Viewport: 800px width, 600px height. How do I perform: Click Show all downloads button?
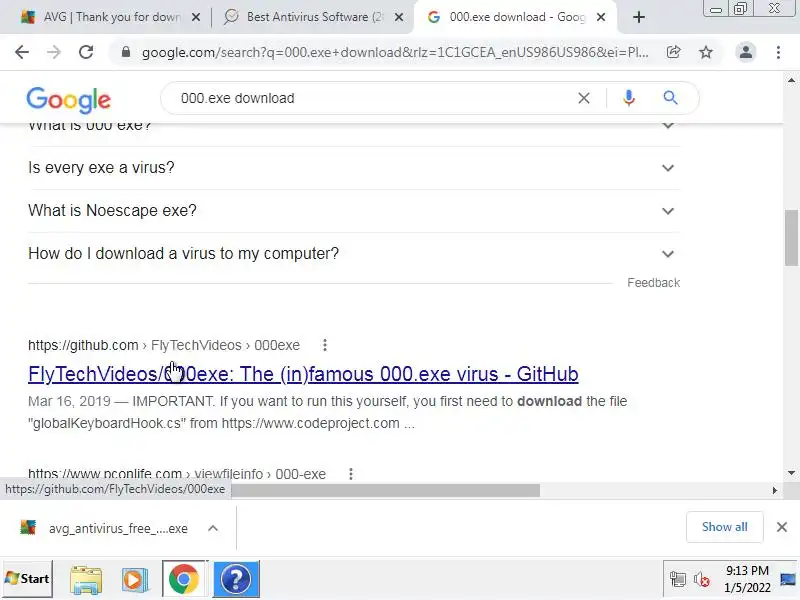click(724, 527)
